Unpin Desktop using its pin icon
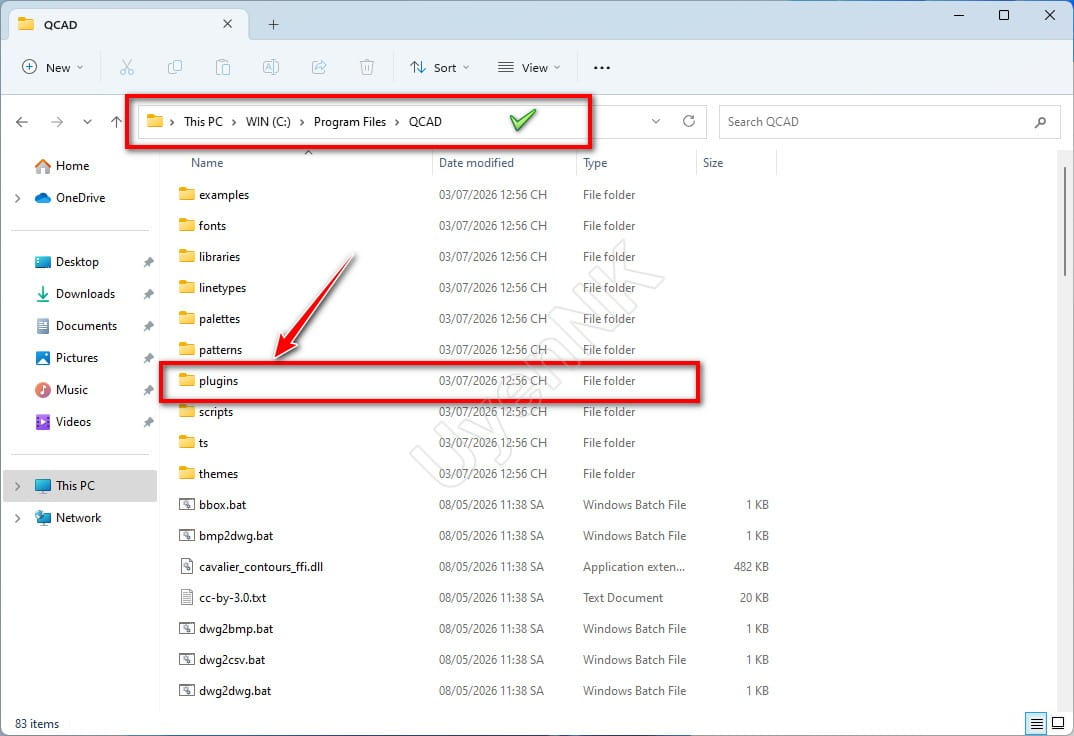 coord(148,262)
